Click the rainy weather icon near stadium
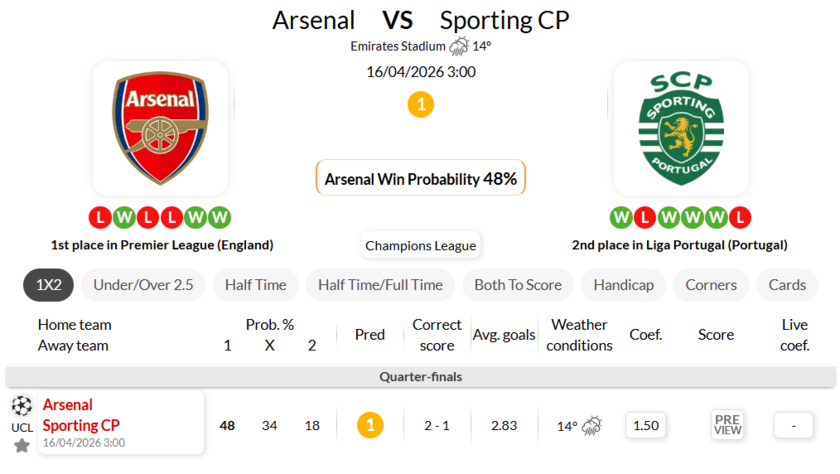Image resolution: width=840 pixels, height=474 pixels. (460, 46)
